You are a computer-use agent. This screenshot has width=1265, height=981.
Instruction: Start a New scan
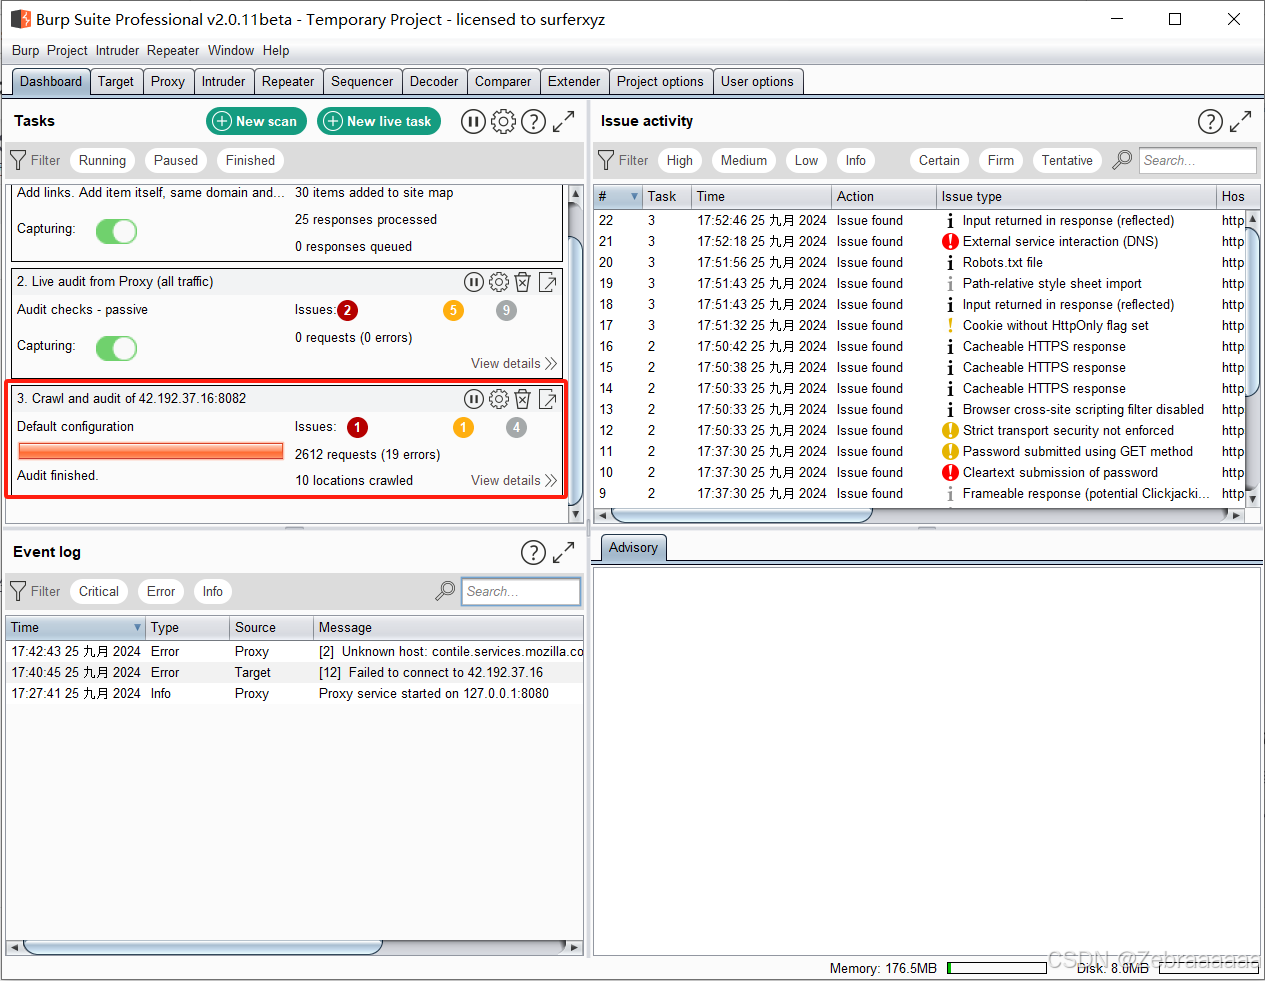click(258, 121)
